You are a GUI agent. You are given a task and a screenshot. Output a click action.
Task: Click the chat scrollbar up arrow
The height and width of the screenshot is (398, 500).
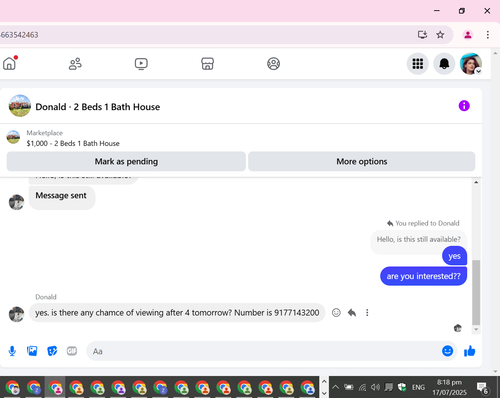coord(476,182)
